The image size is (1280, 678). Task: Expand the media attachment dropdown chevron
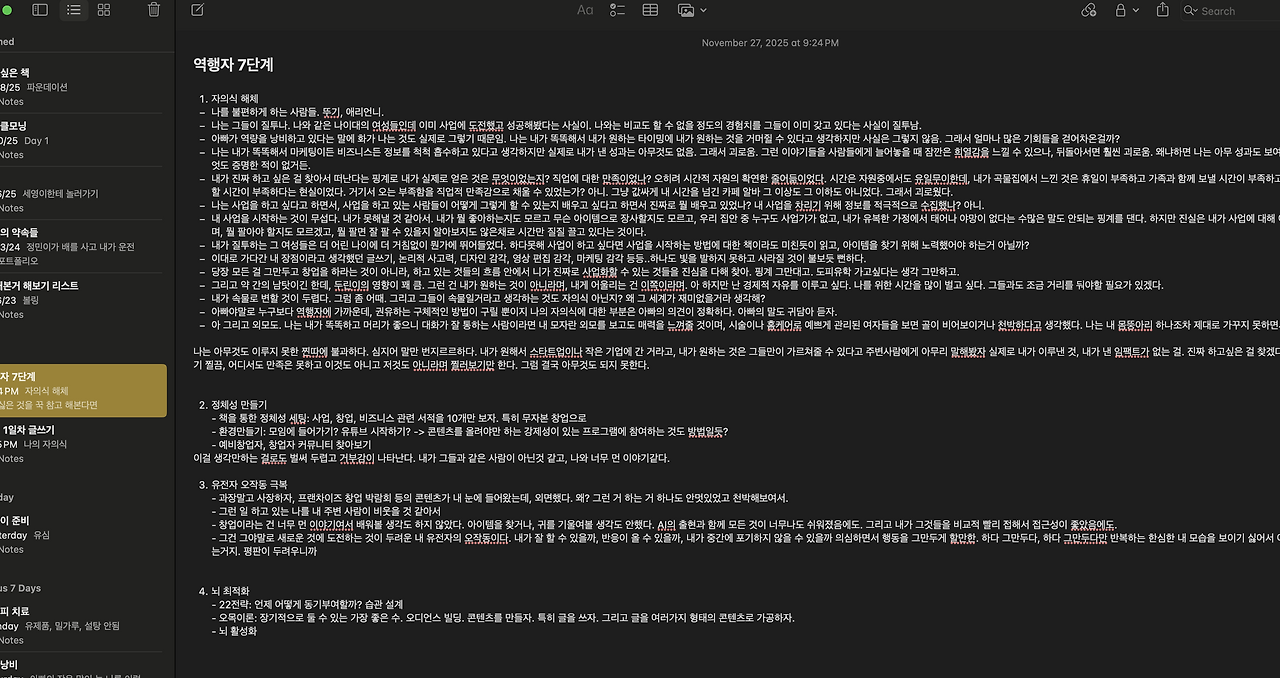tap(702, 10)
